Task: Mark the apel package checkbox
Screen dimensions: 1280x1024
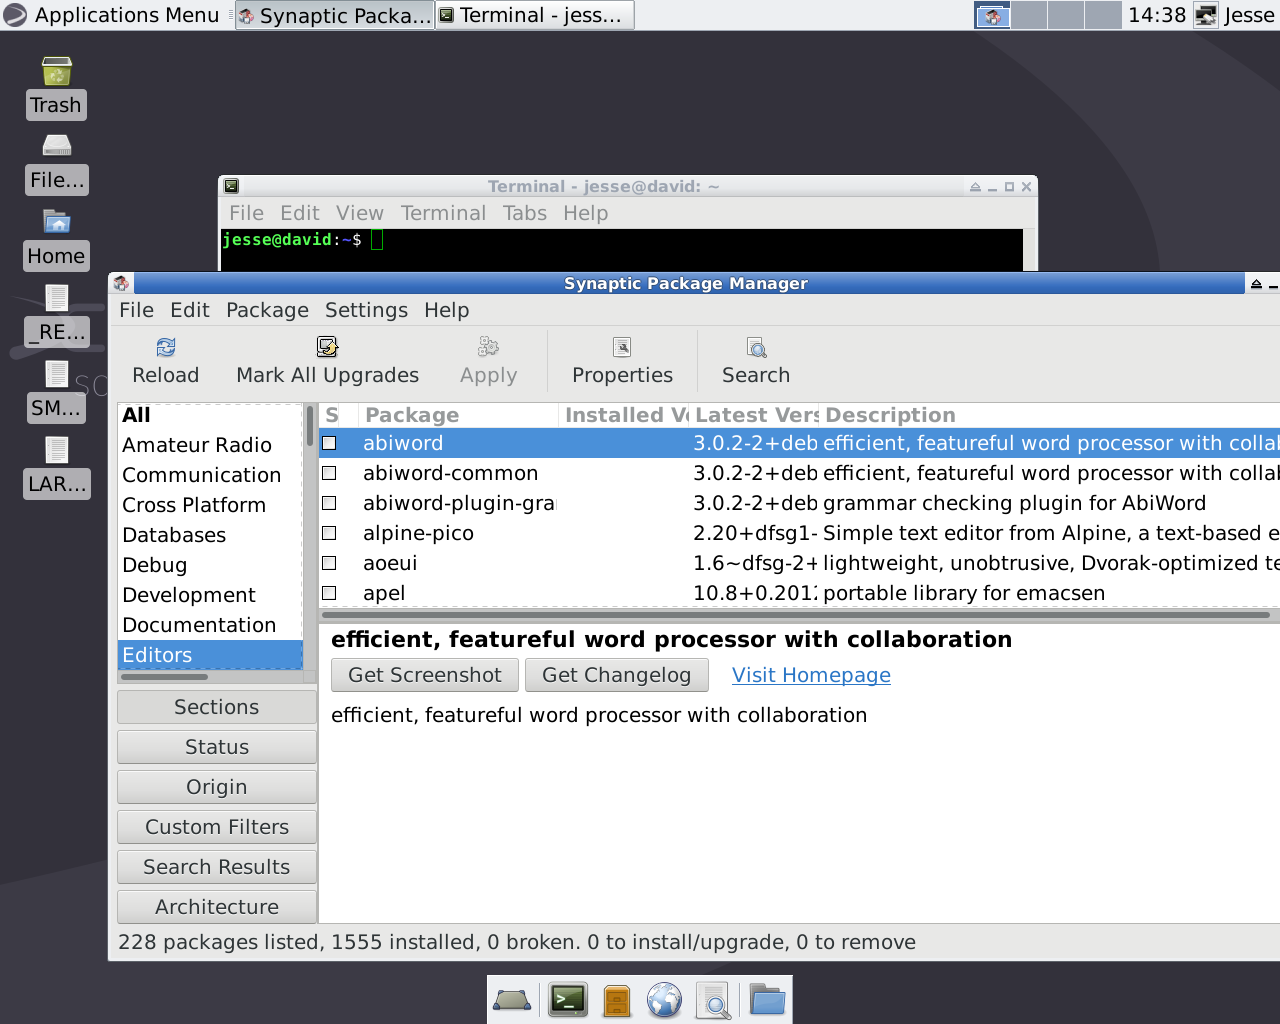Action: click(x=329, y=593)
